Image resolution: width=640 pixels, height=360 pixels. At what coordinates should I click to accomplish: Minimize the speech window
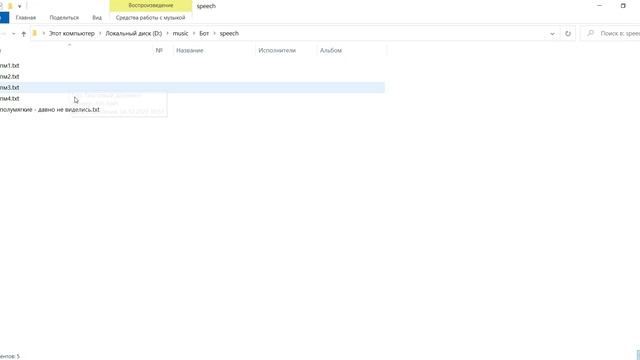click(600, 6)
